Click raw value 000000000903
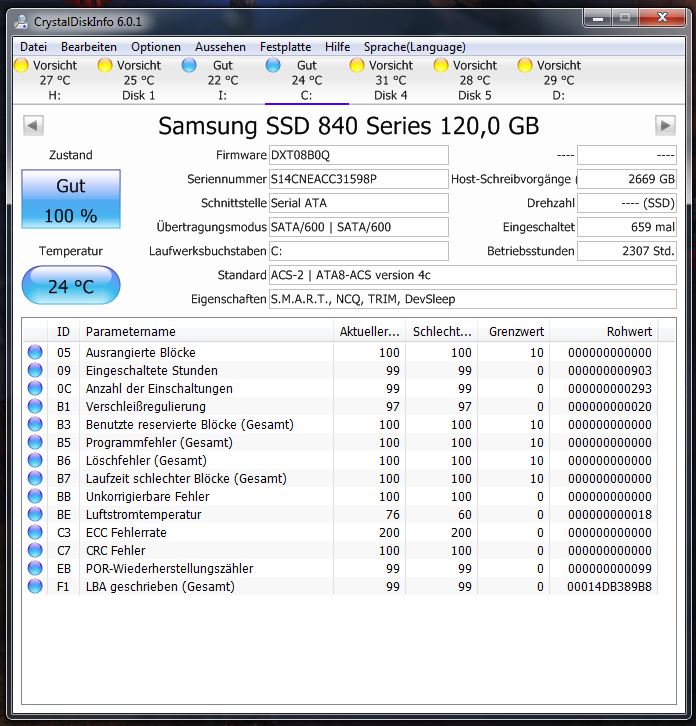Screen dimensions: 696x726 click(x=609, y=370)
